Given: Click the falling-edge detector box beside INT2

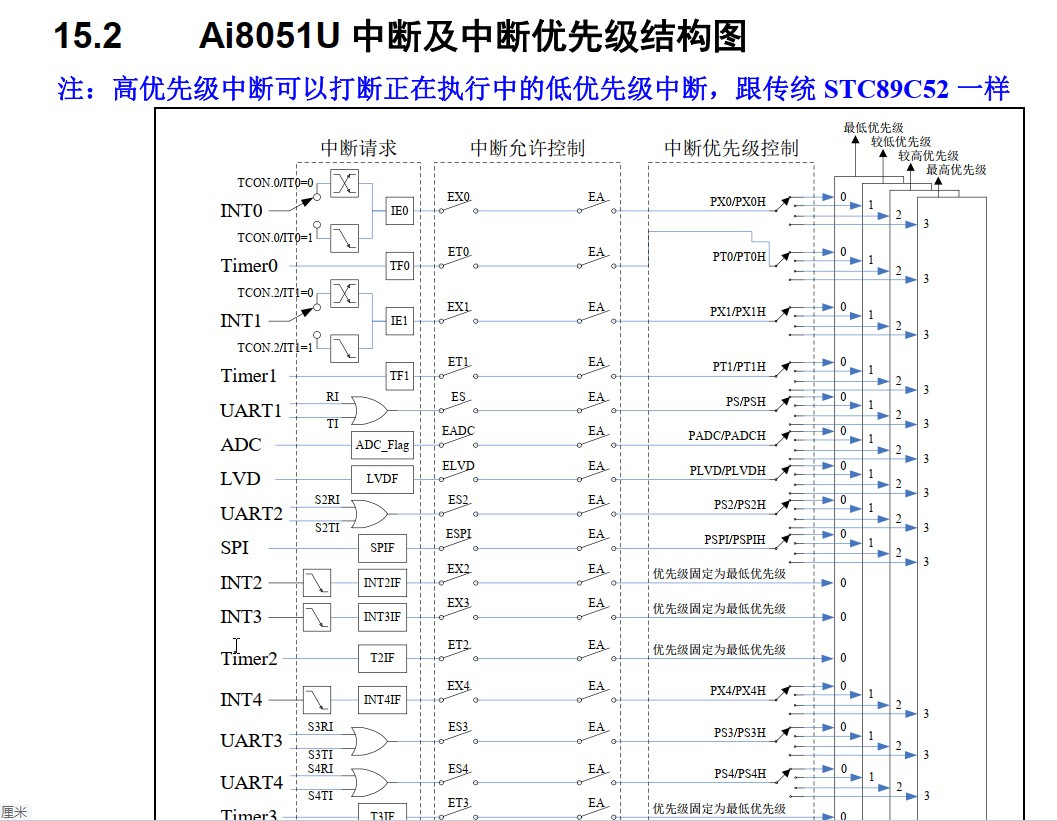Looking at the screenshot, I should click(x=317, y=582).
